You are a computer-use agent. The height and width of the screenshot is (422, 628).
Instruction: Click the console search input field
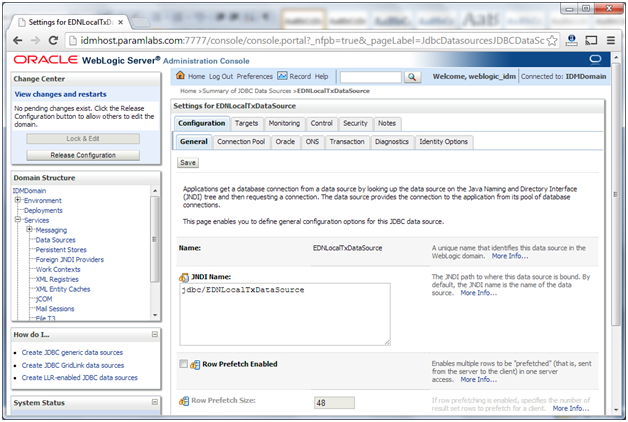371,77
